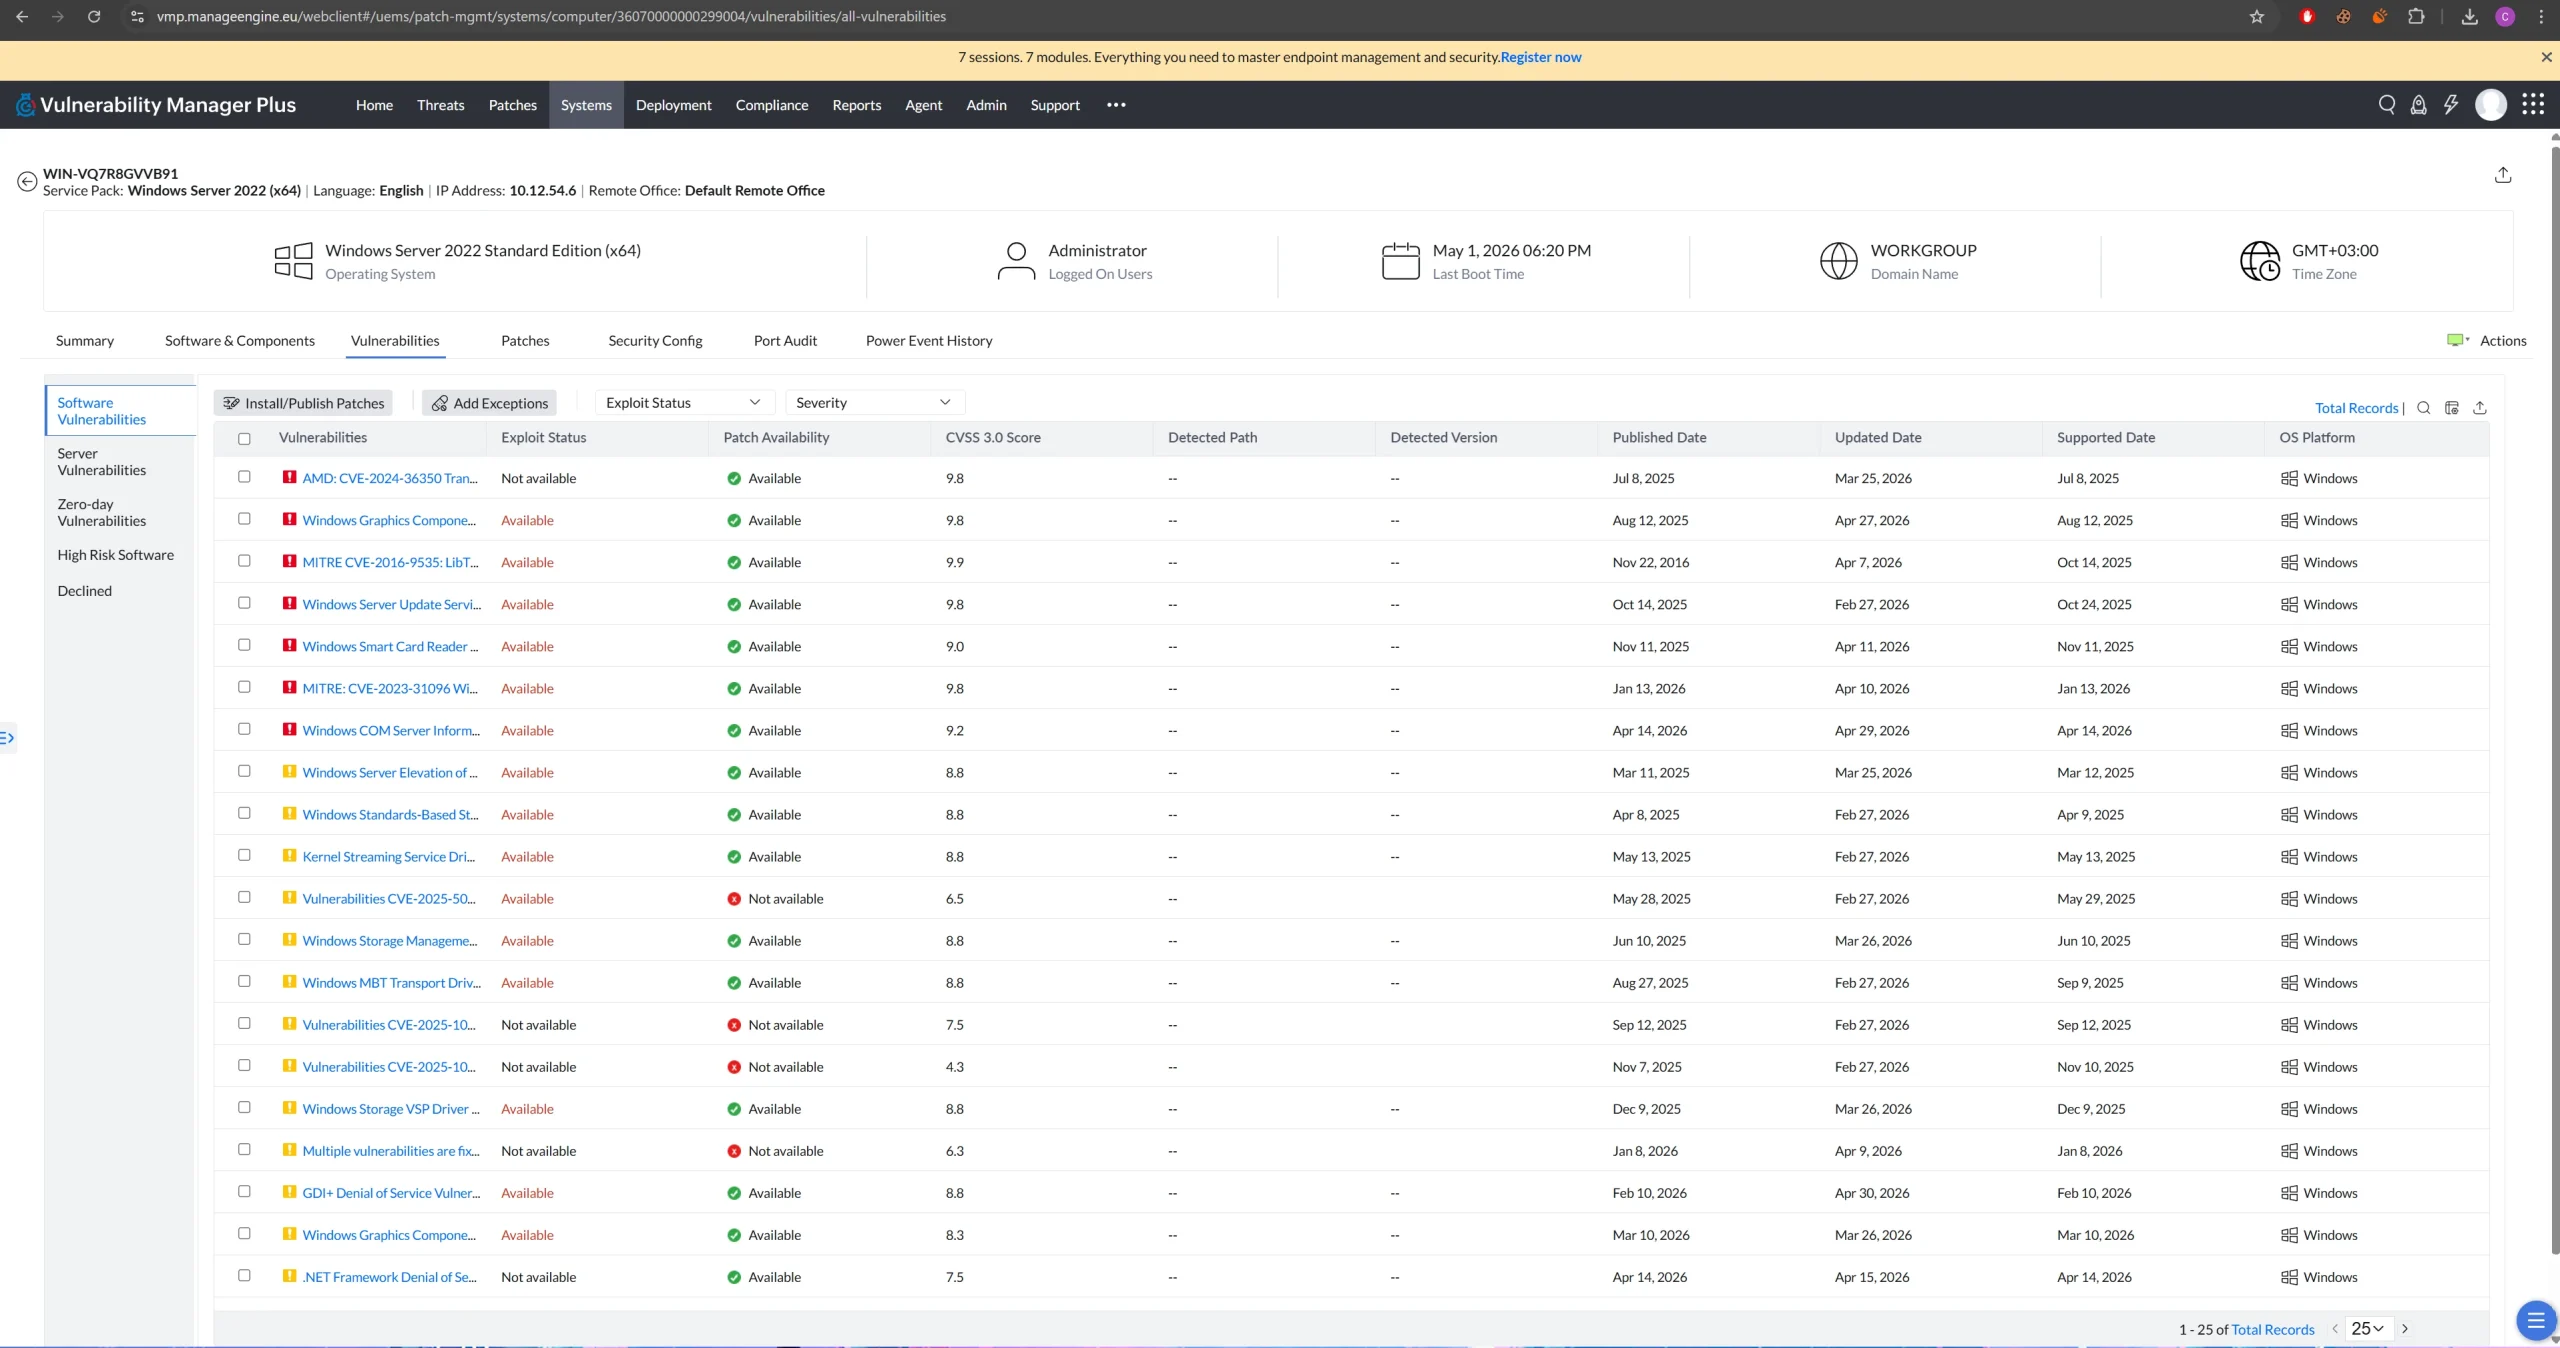This screenshot has width=2560, height=1348.
Task: Open the search icon in the top navbar
Action: coord(2387,104)
